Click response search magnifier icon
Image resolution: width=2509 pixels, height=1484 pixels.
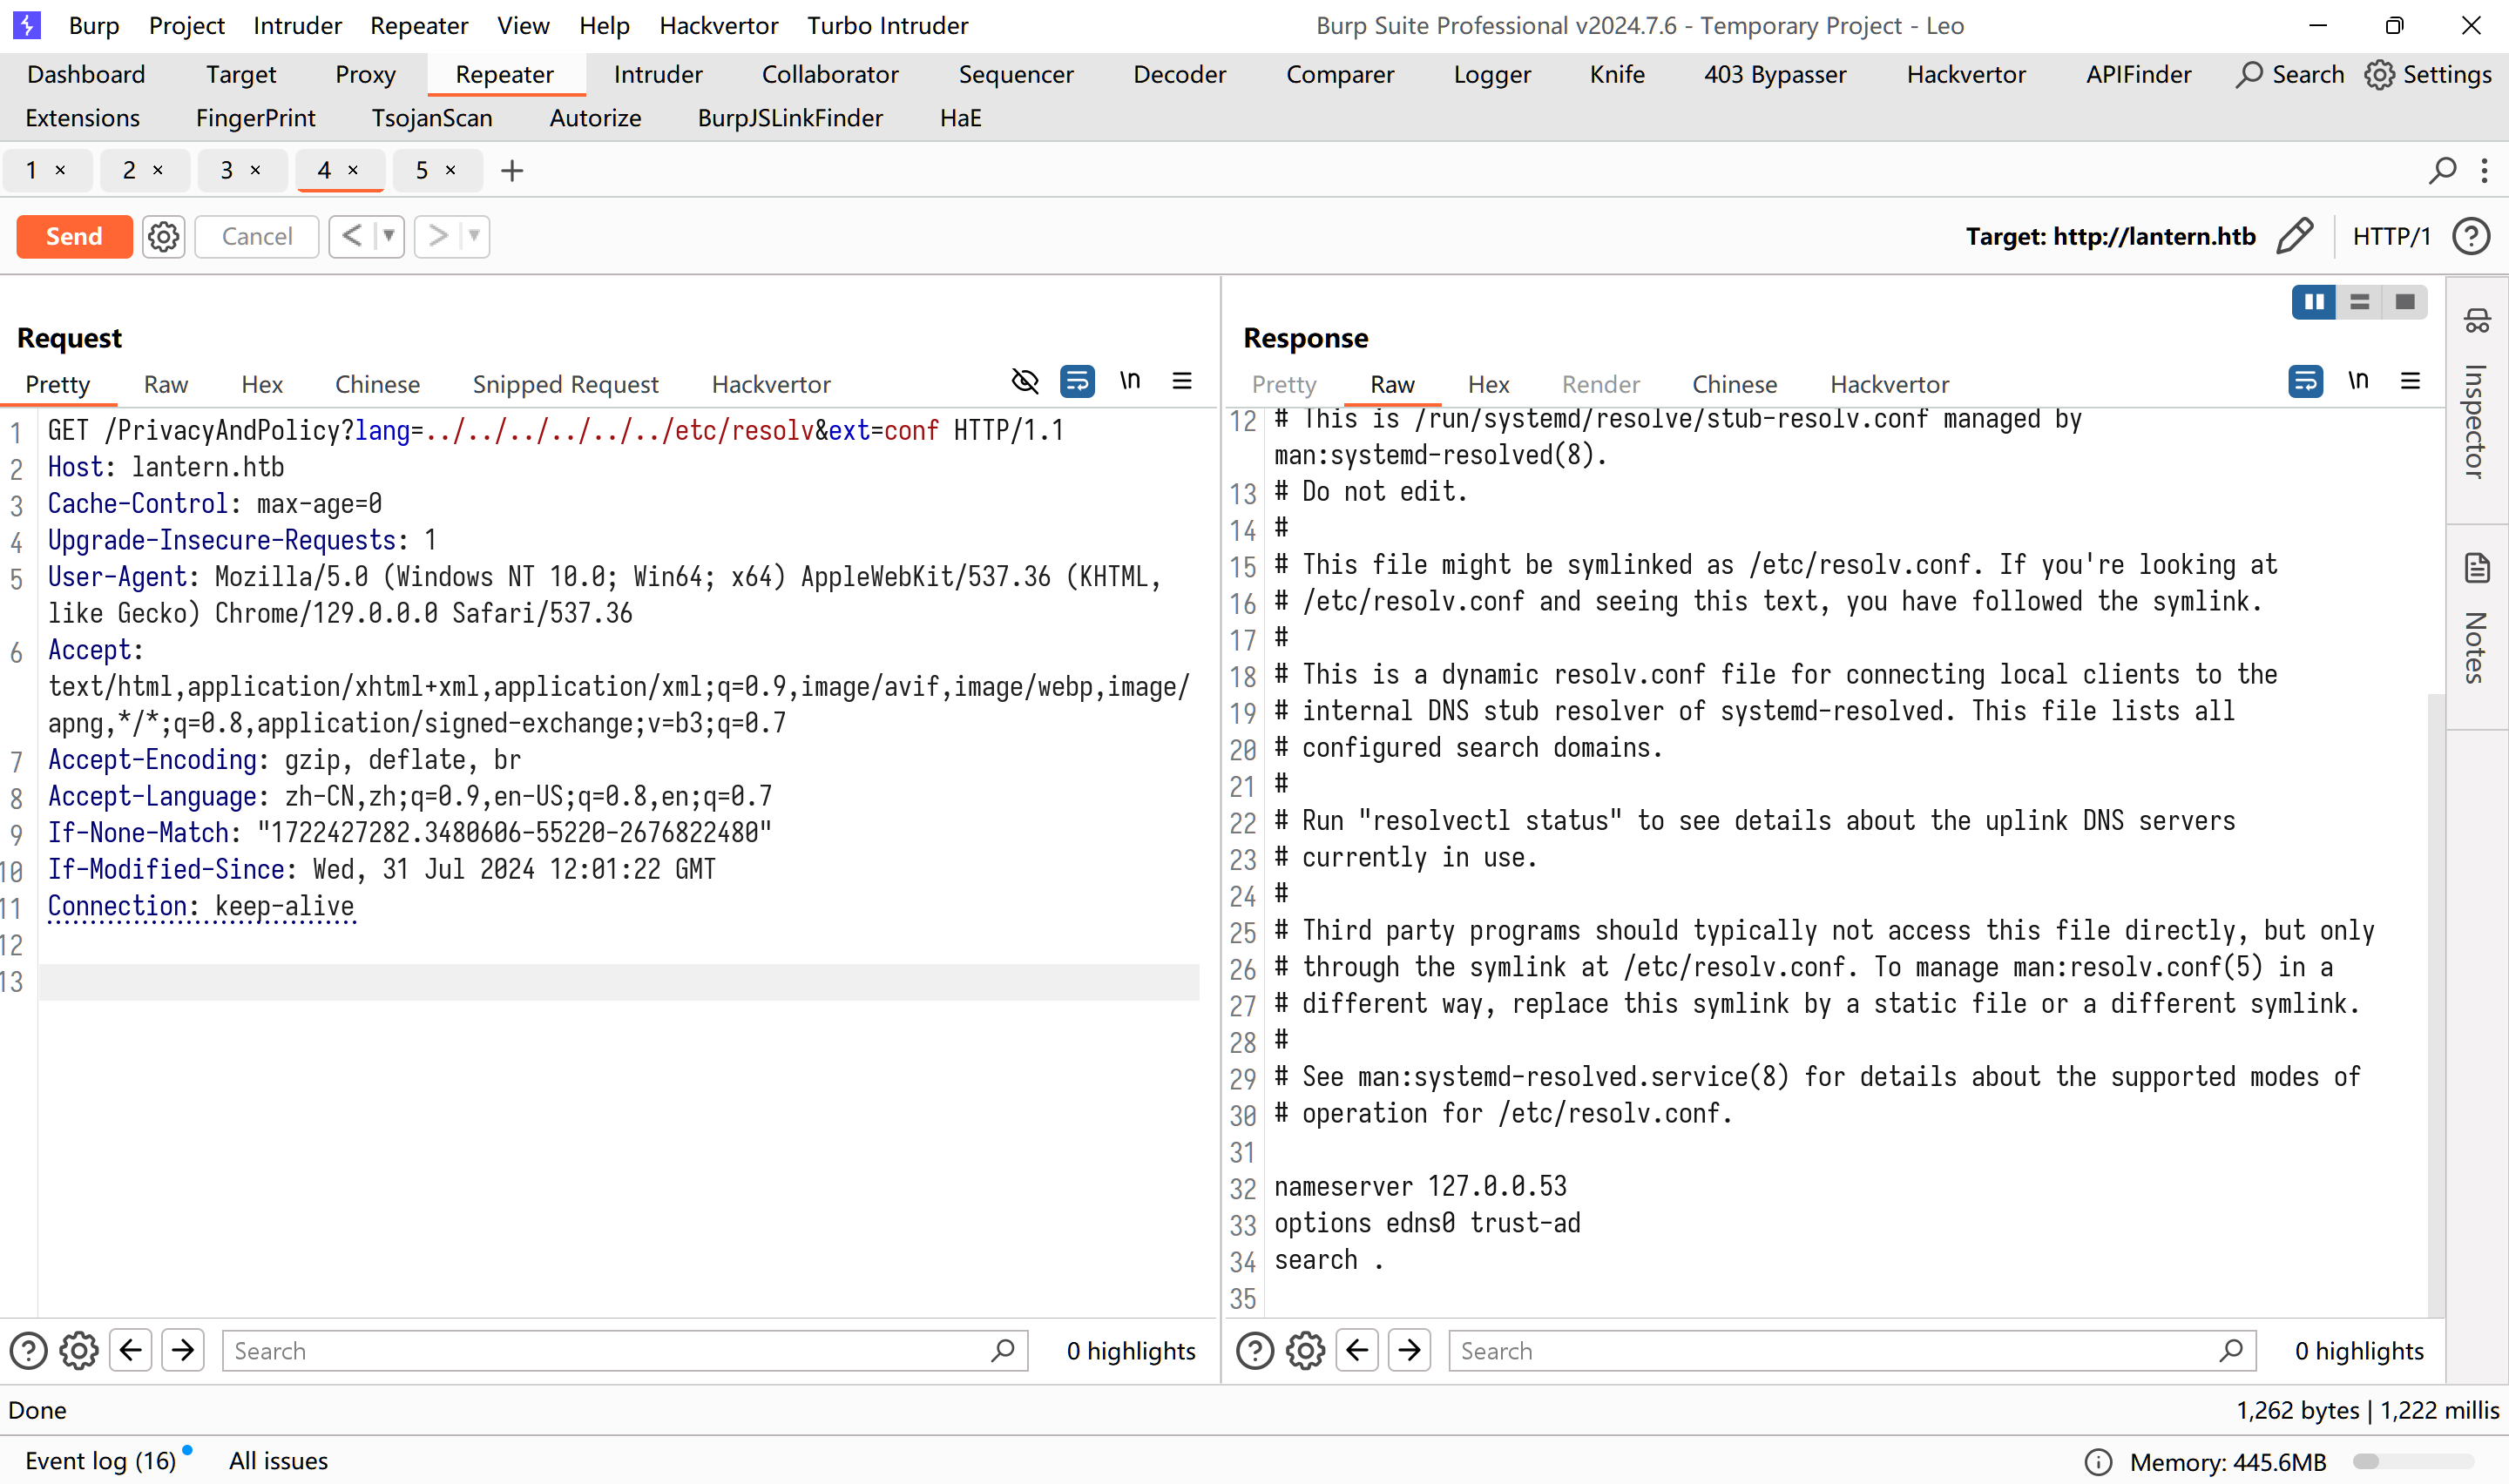(x=2230, y=1351)
